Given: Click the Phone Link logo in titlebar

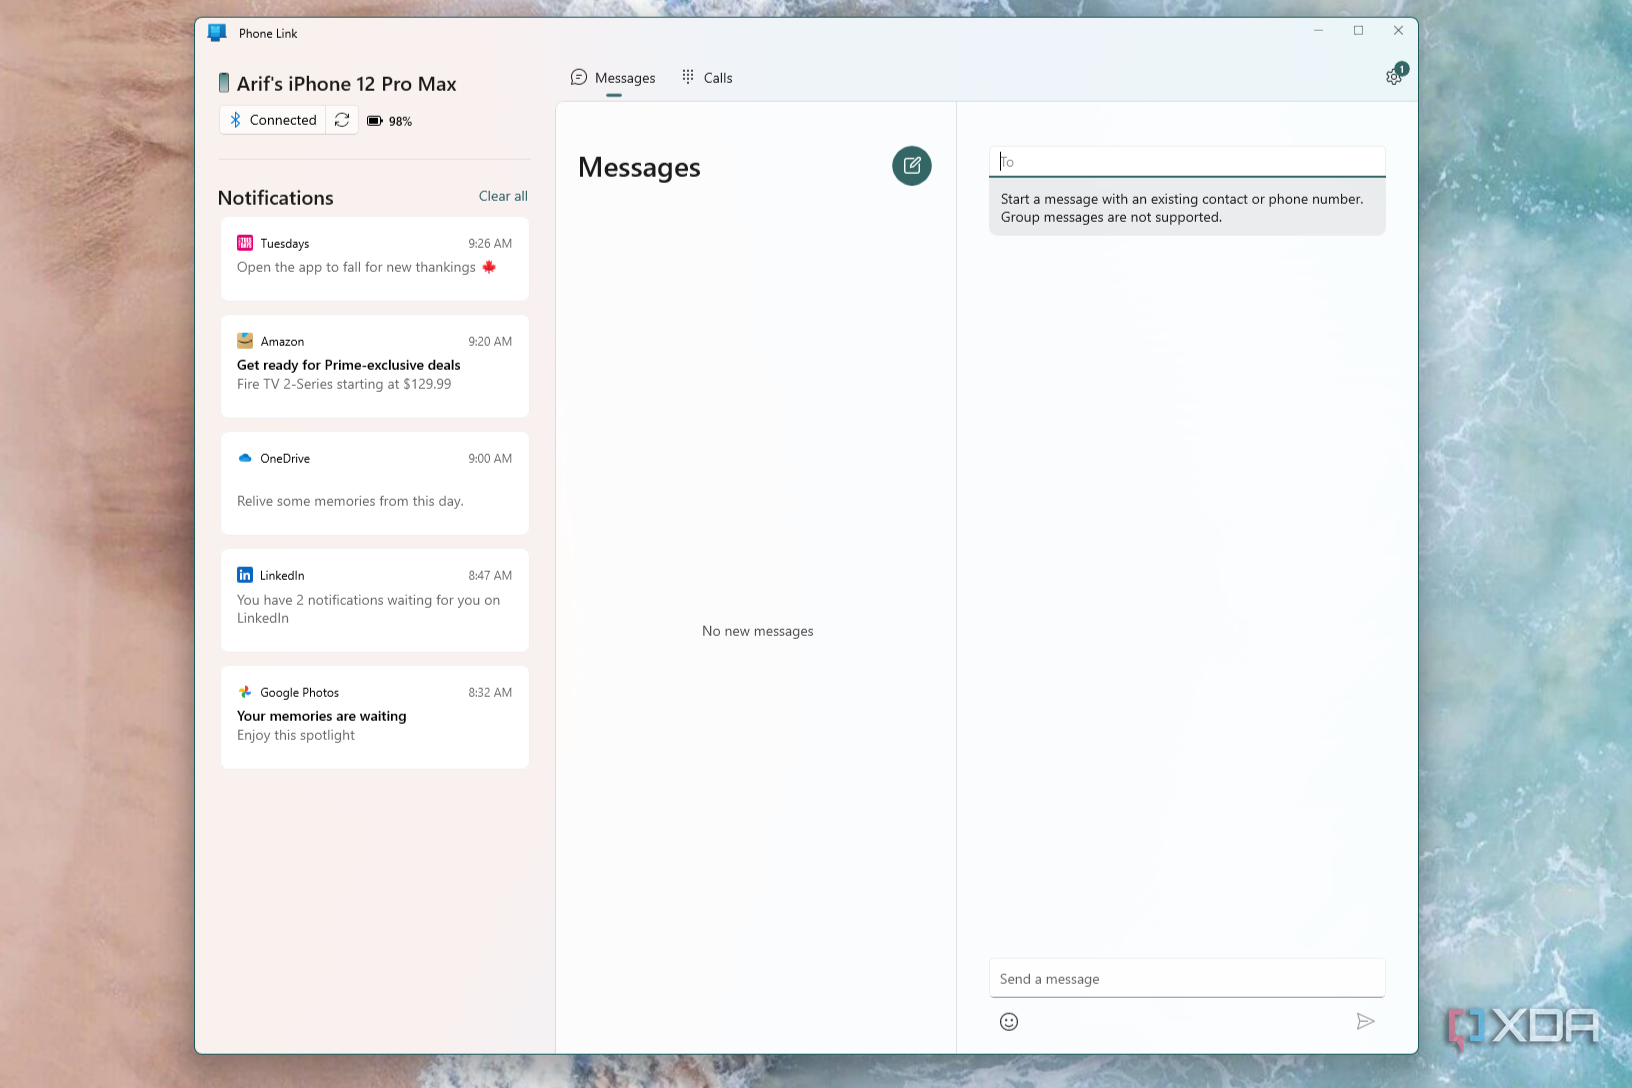Looking at the screenshot, I should click(216, 31).
